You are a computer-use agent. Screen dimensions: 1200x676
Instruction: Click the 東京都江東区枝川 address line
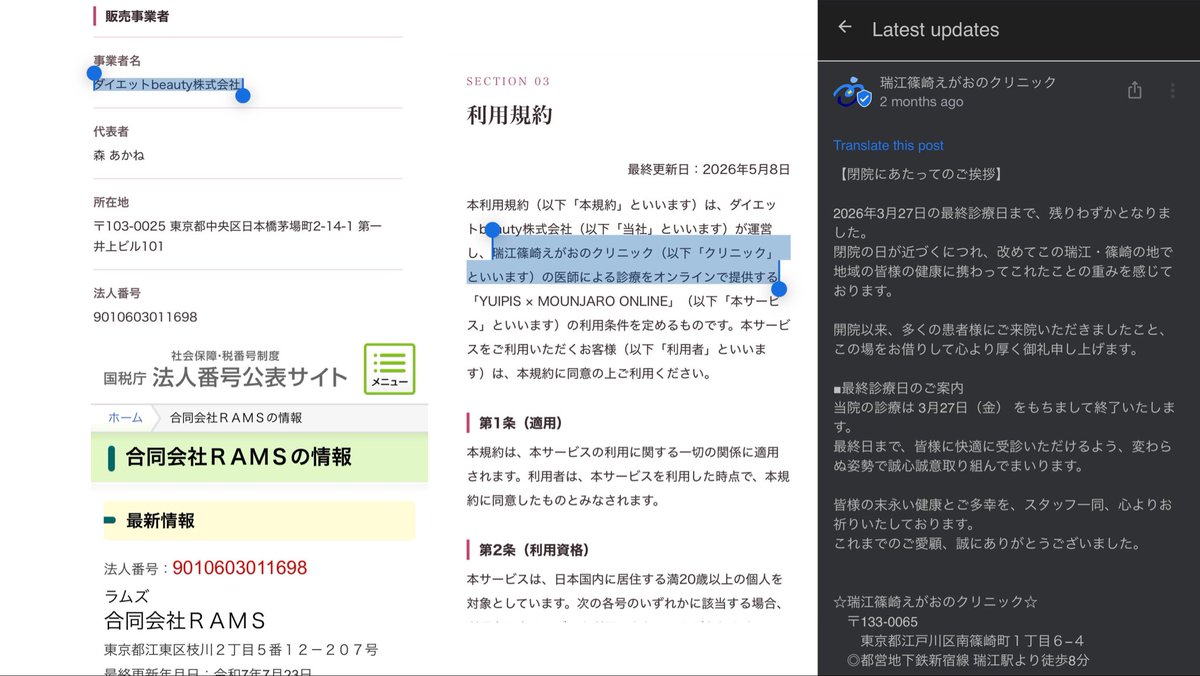tap(241, 650)
